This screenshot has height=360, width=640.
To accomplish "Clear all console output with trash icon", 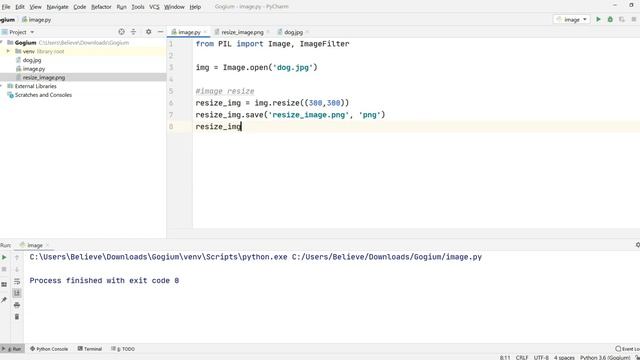I will (17, 317).
